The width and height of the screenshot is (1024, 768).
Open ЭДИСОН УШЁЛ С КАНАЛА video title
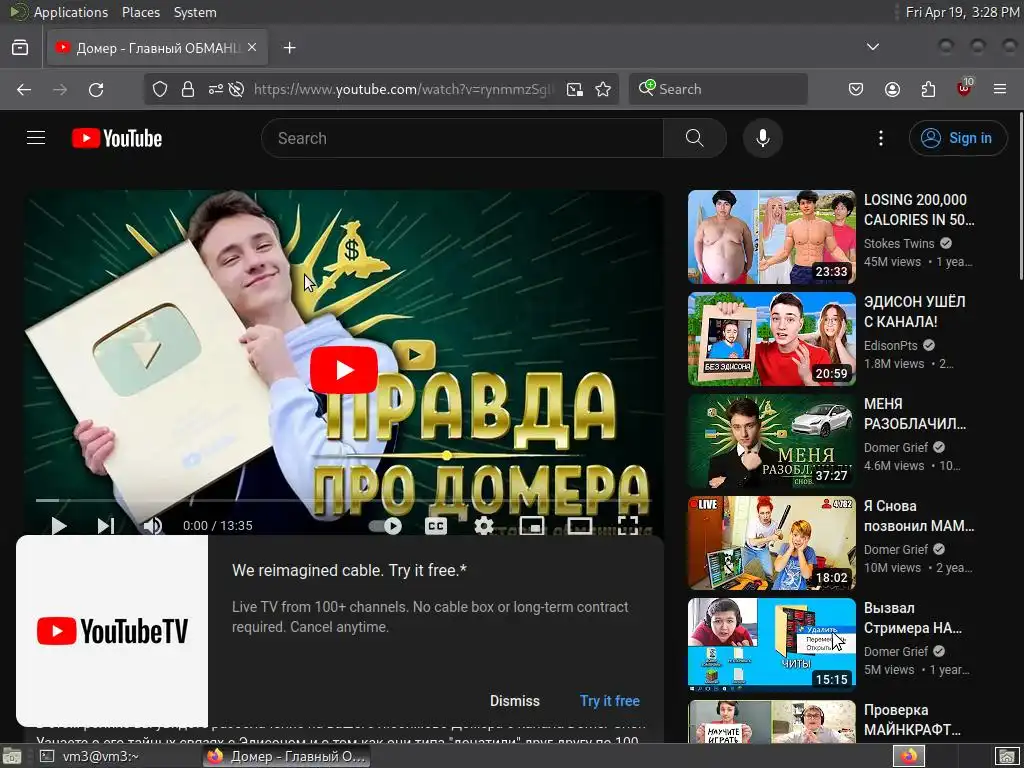(914, 312)
